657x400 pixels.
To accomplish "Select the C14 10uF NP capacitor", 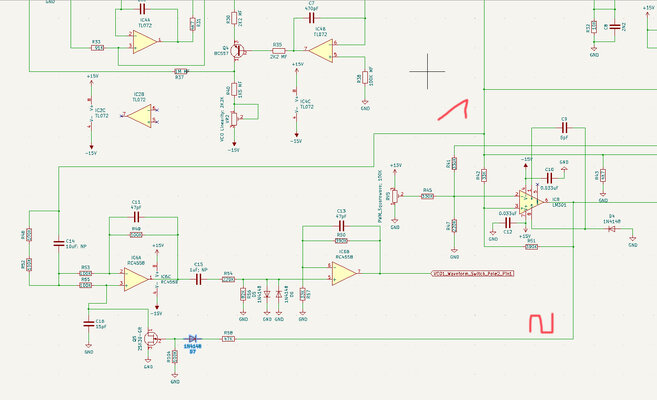I will coord(59,243).
